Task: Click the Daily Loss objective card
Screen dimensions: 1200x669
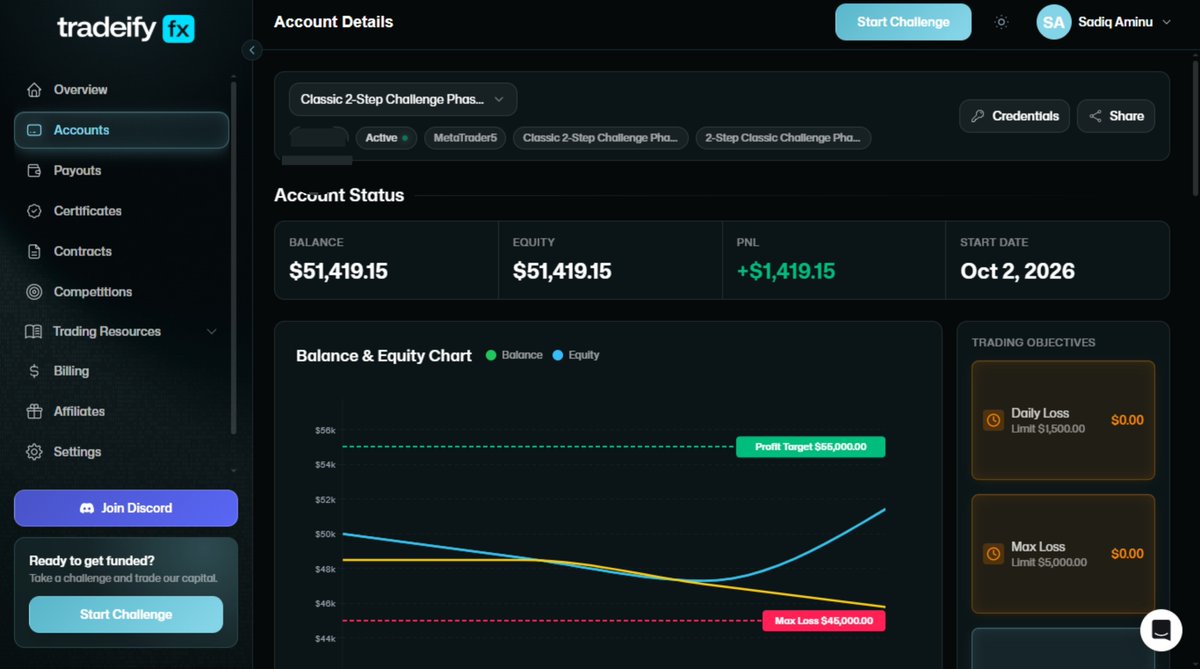Action: click(x=1063, y=420)
